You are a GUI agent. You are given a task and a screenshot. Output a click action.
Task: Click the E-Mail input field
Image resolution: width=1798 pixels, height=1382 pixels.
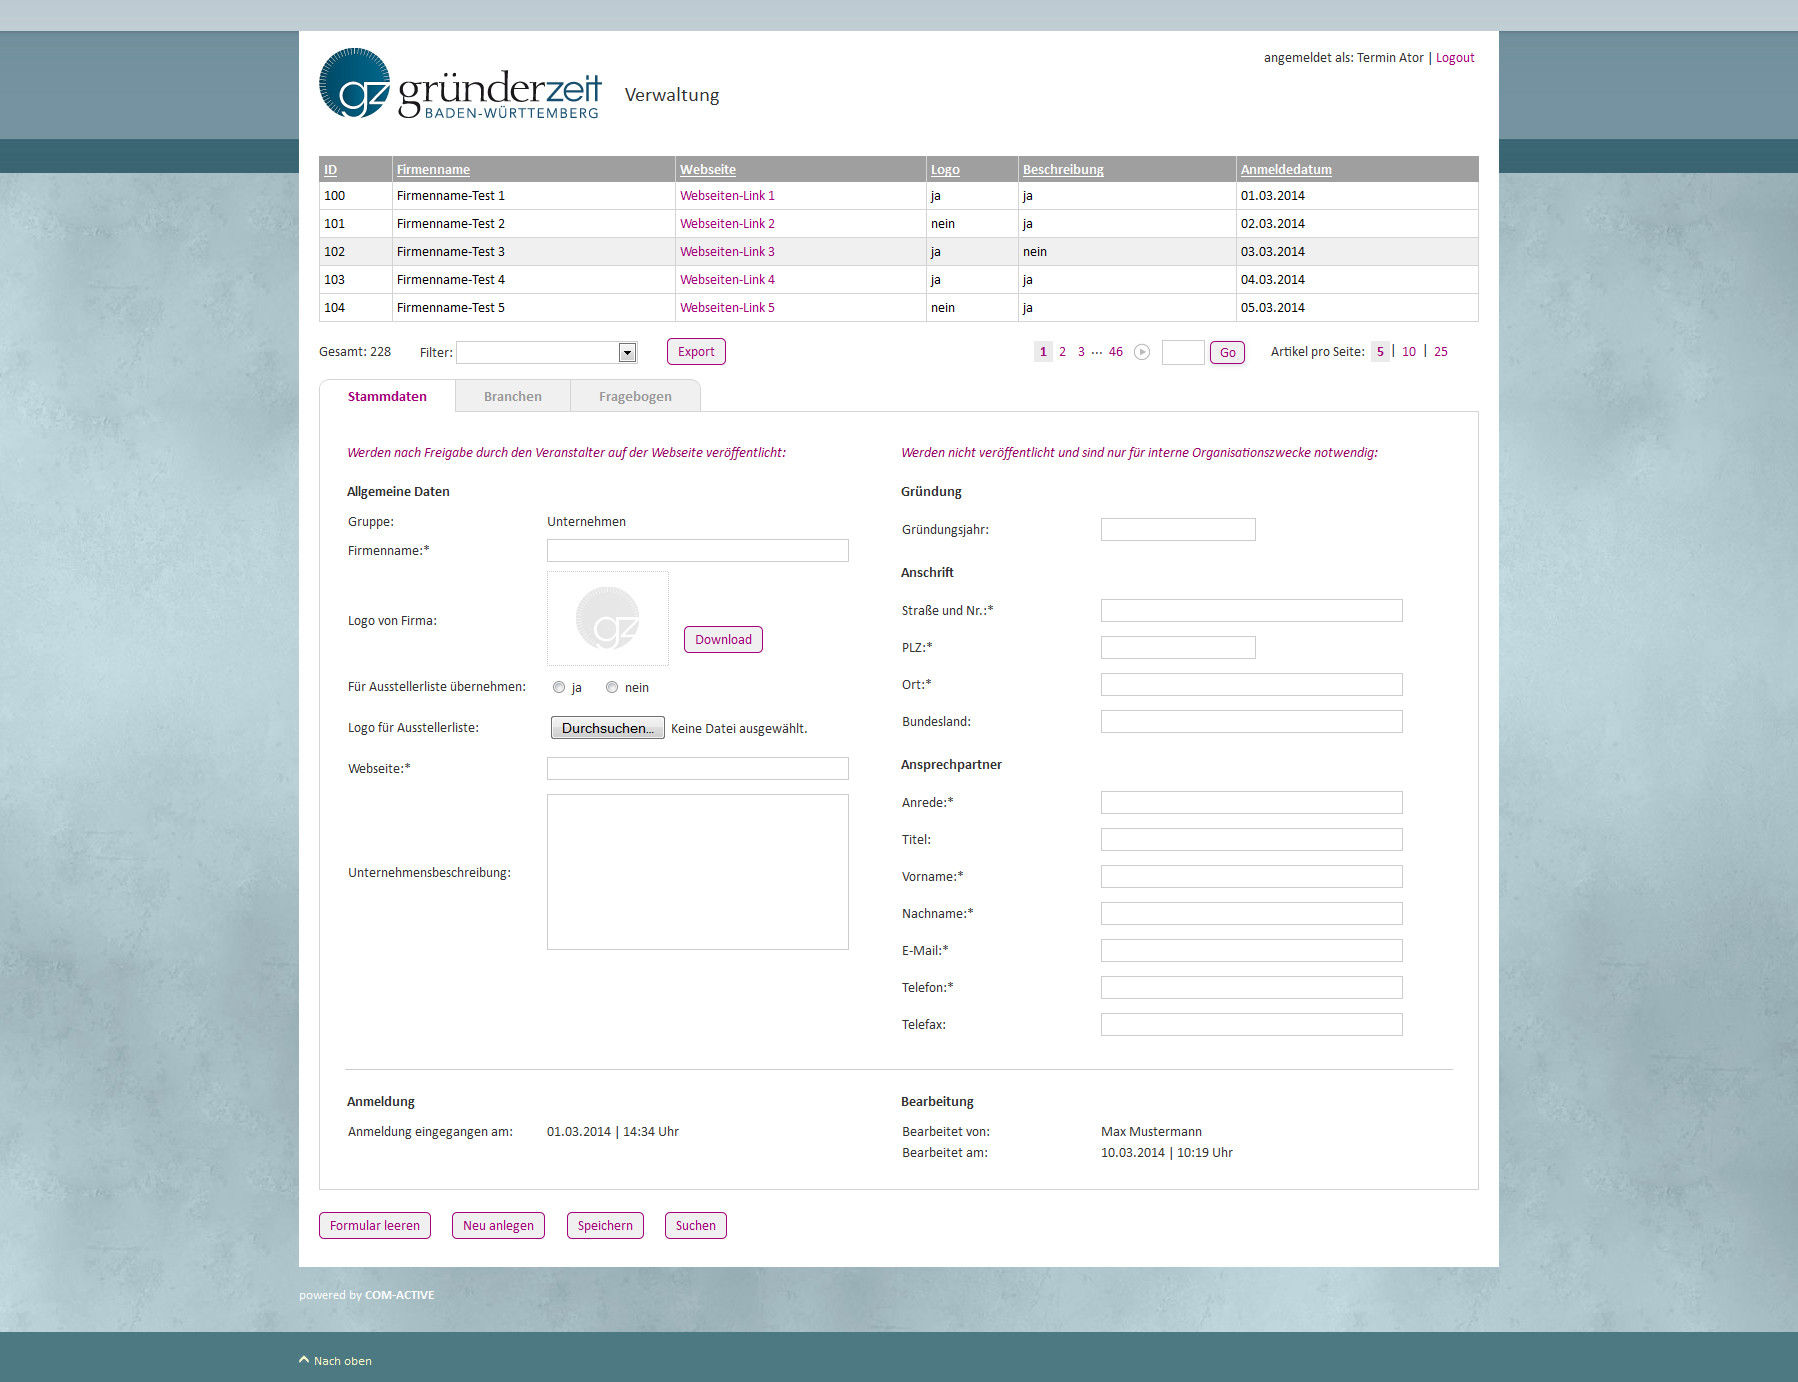click(x=1252, y=951)
